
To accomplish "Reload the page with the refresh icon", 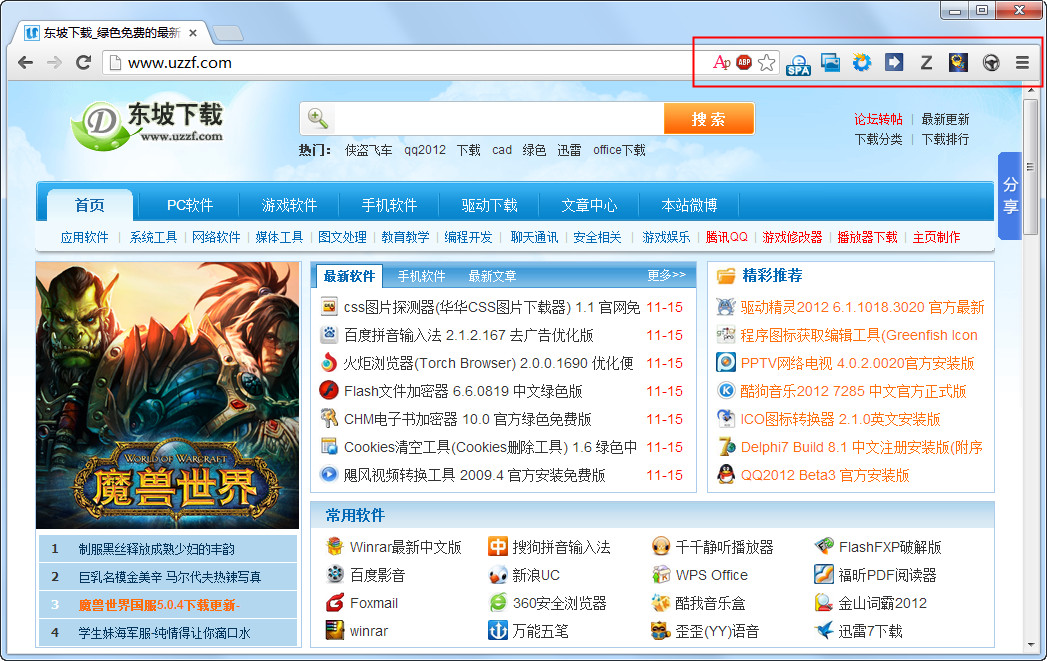I will pyautogui.click(x=83, y=63).
